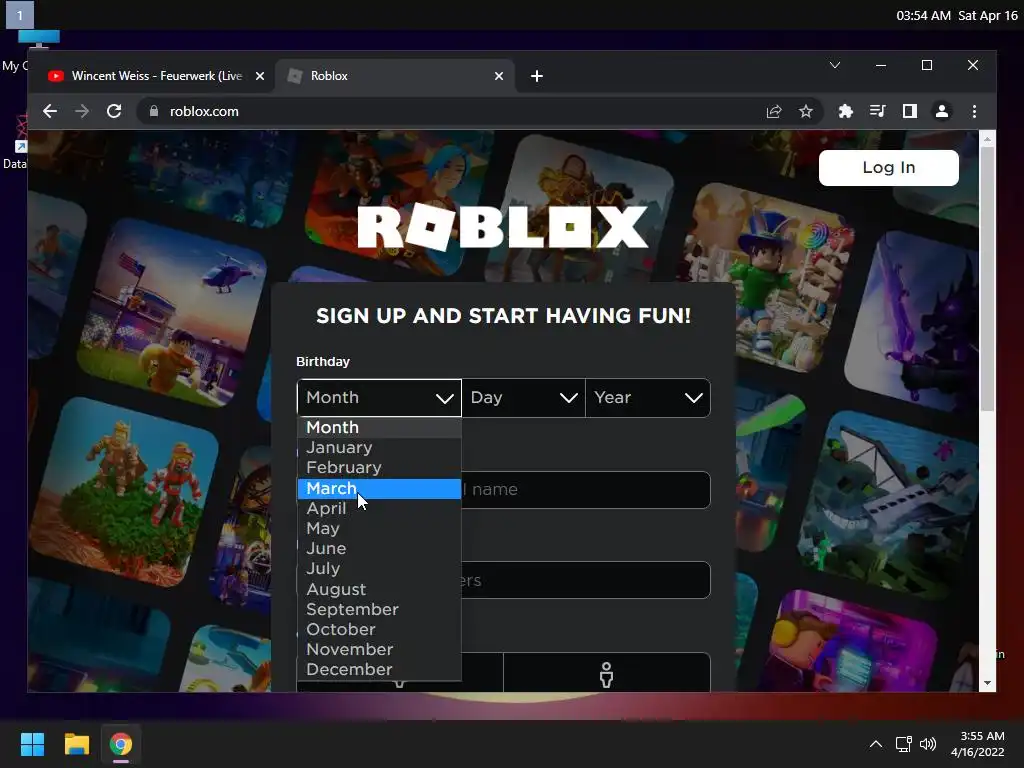This screenshot has height=768, width=1024.
Task: Click the scrollbar up arrow
Action: pyautogui.click(x=987, y=138)
